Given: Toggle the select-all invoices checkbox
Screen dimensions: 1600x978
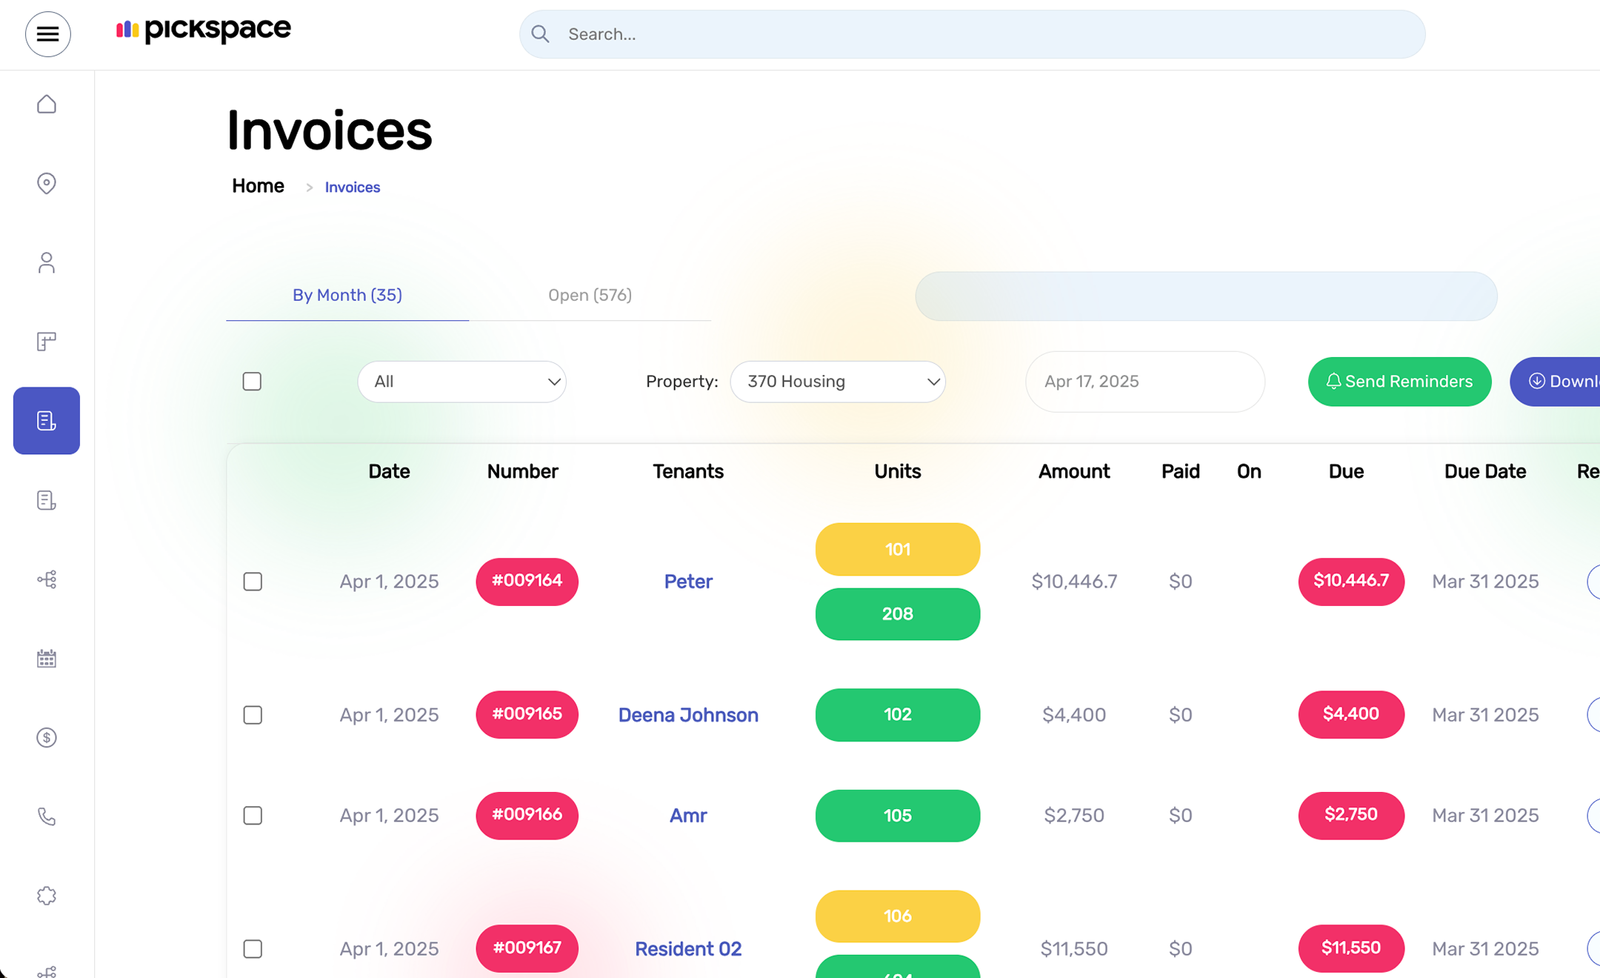Looking at the screenshot, I should (252, 381).
